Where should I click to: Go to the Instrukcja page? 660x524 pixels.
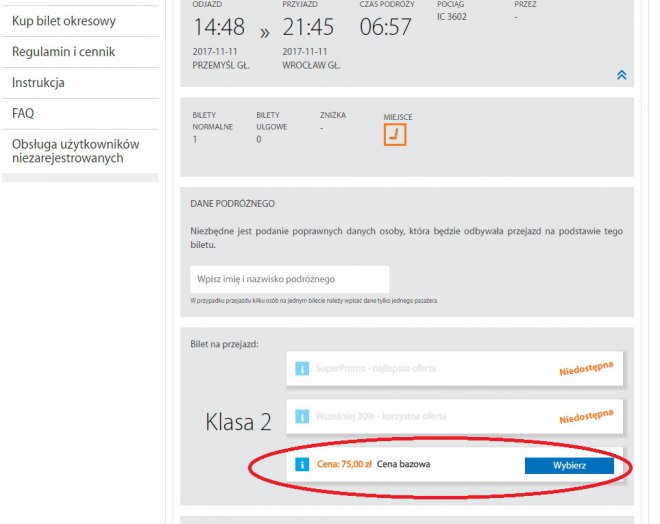[x=39, y=83]
